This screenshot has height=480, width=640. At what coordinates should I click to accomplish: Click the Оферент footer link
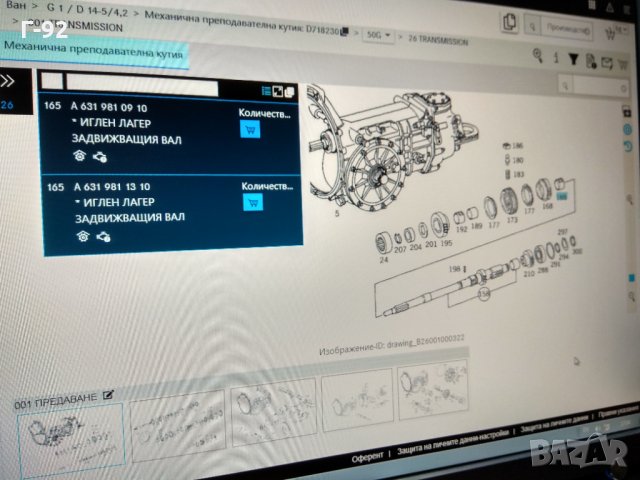[367, 456]
